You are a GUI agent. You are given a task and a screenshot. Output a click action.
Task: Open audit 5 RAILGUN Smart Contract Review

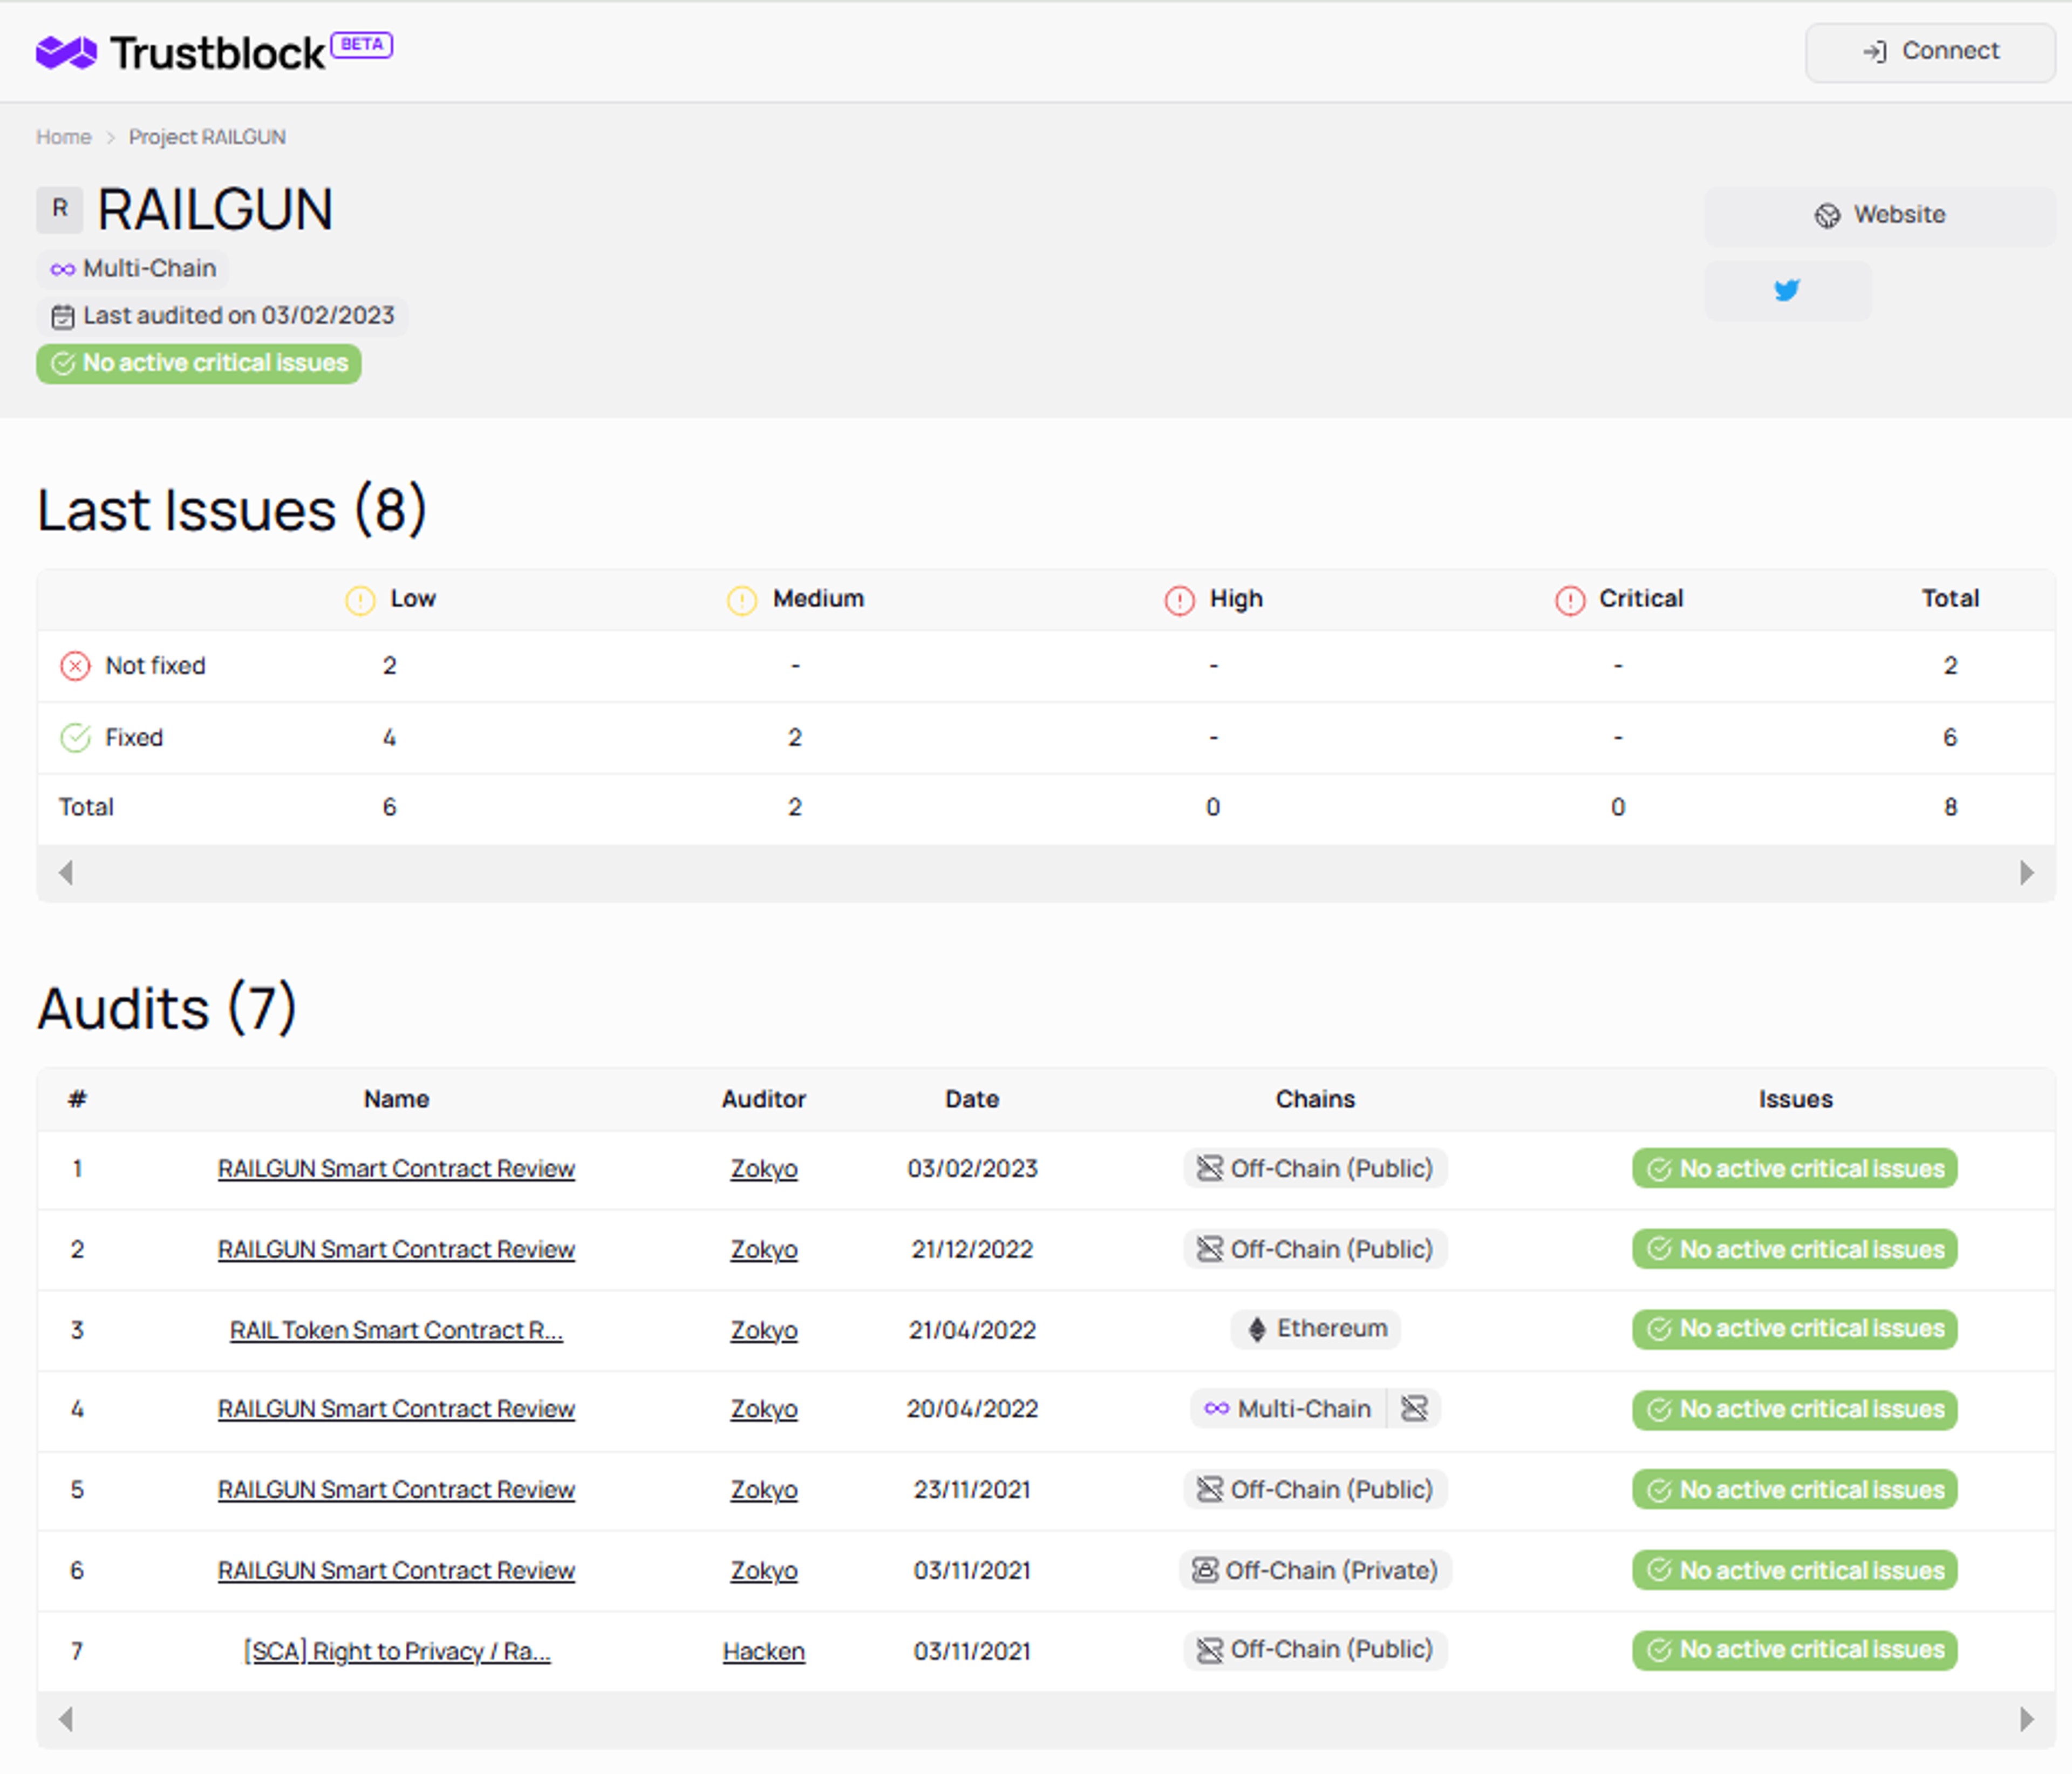click(x=396, y=1490)
